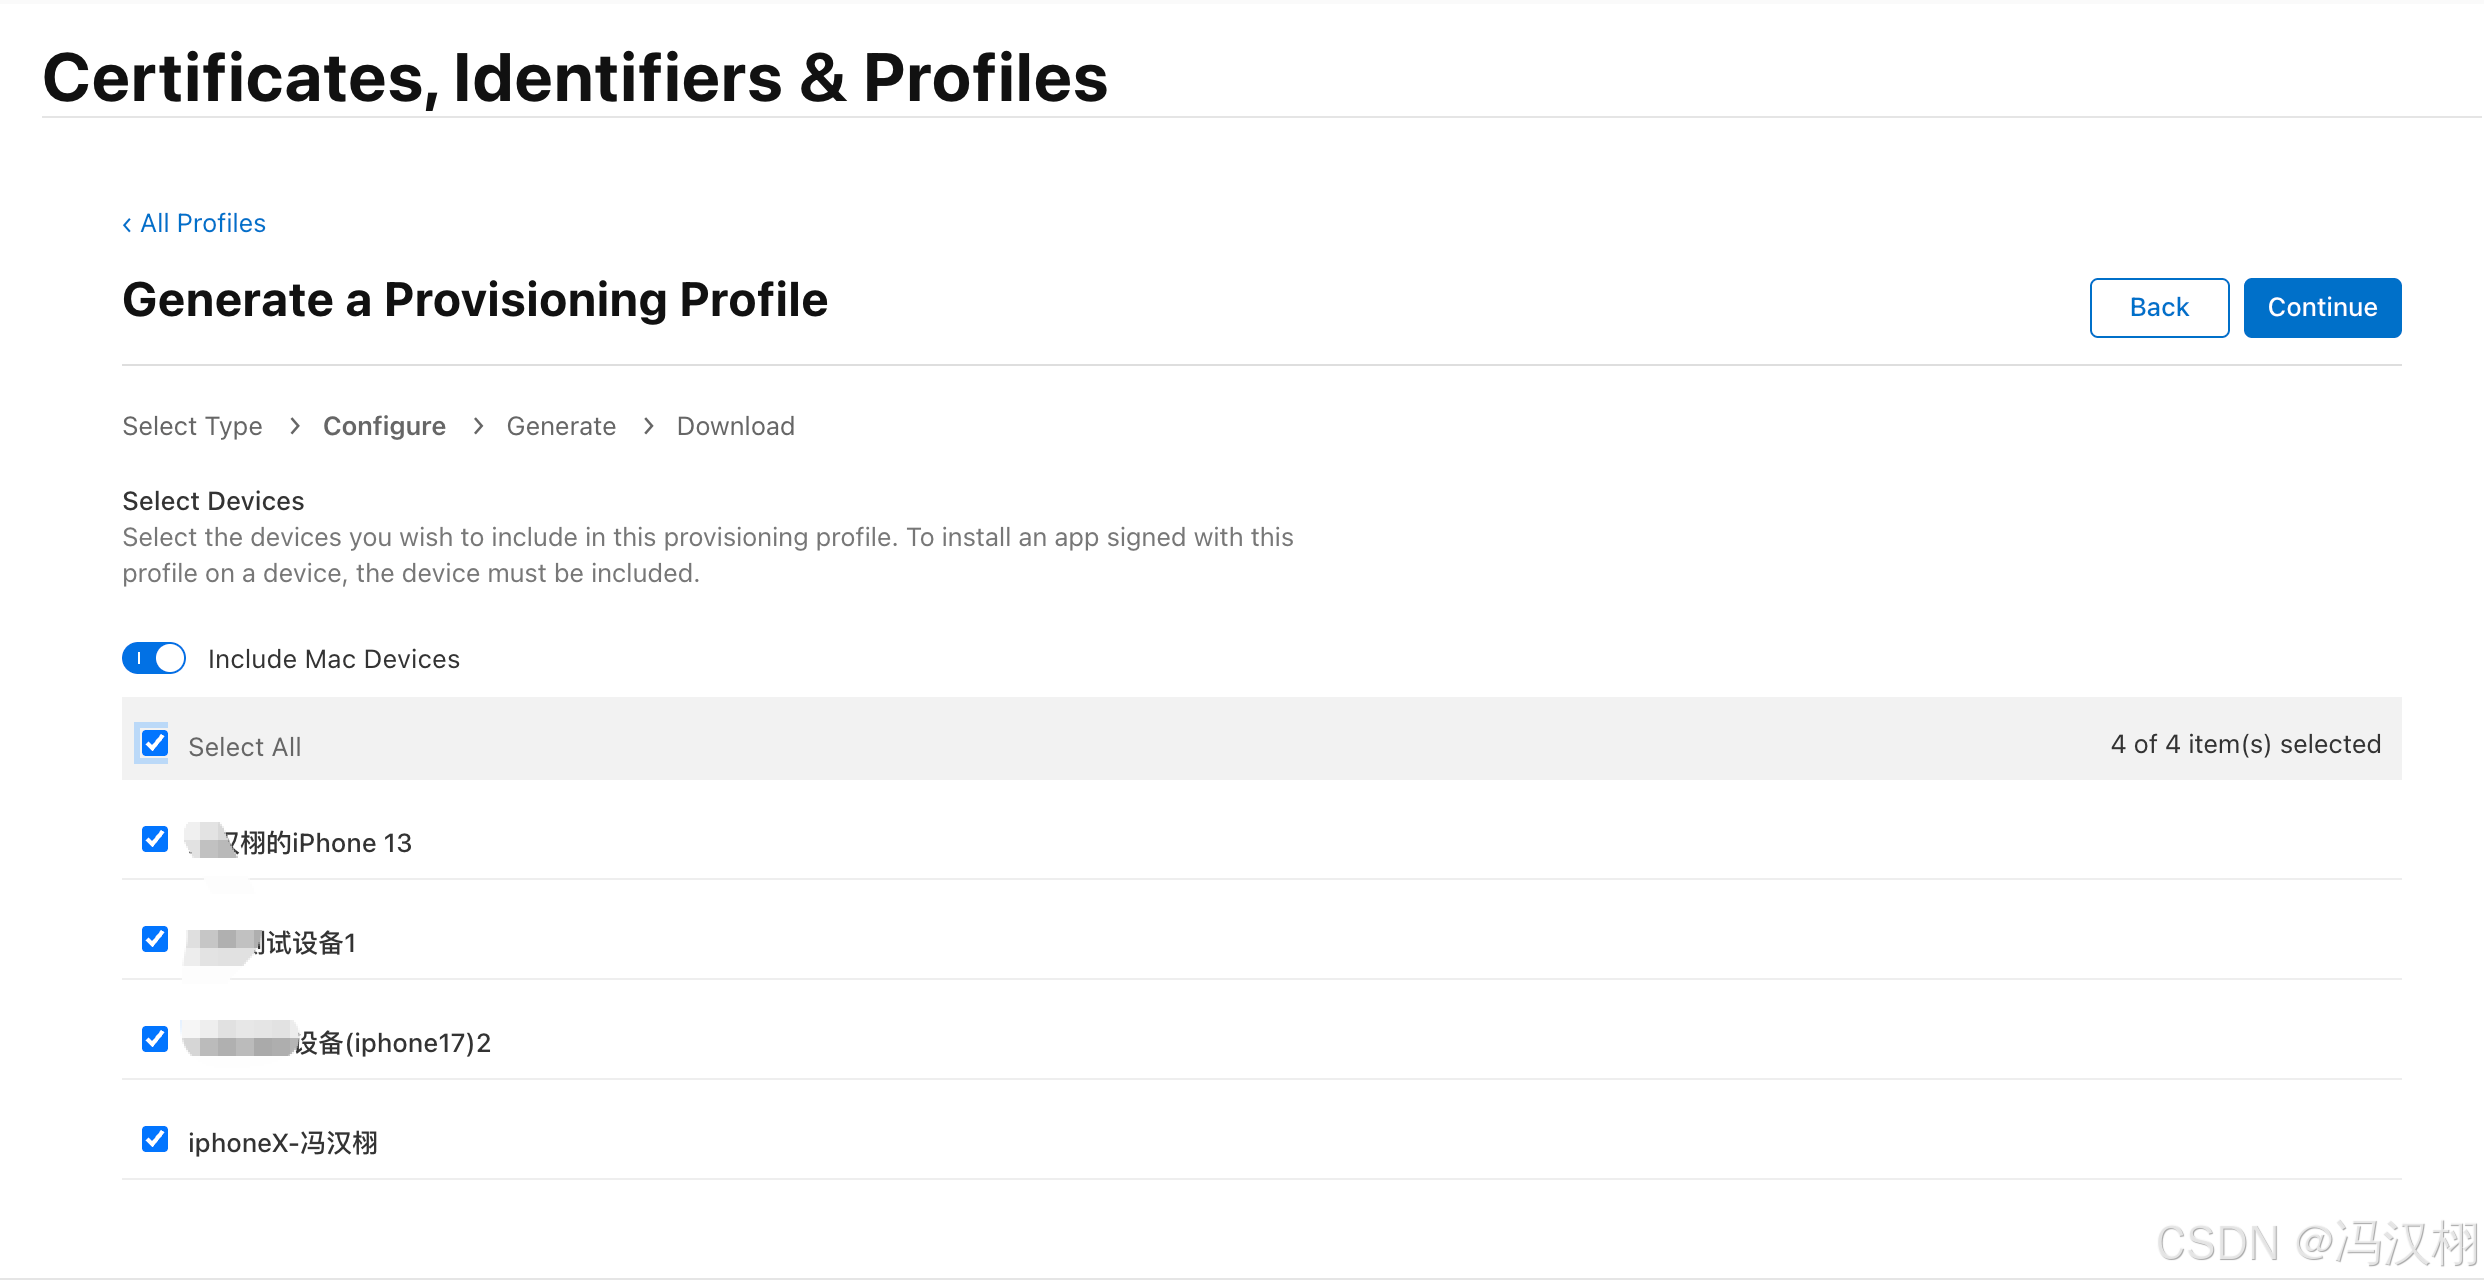The width and height of the screenshot is (2484, 1284).
Task: Click the Select All label text
Action: click(x=245, y=747)
